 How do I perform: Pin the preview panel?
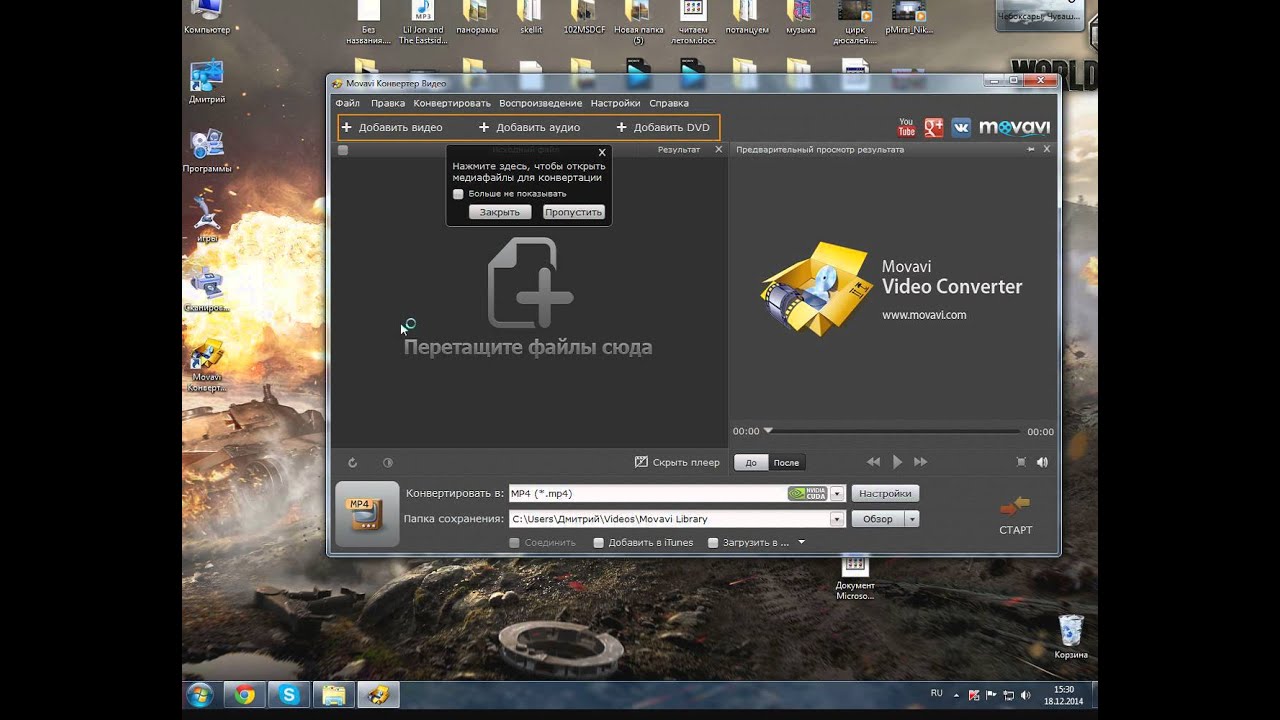click(x=1031, y=149)
